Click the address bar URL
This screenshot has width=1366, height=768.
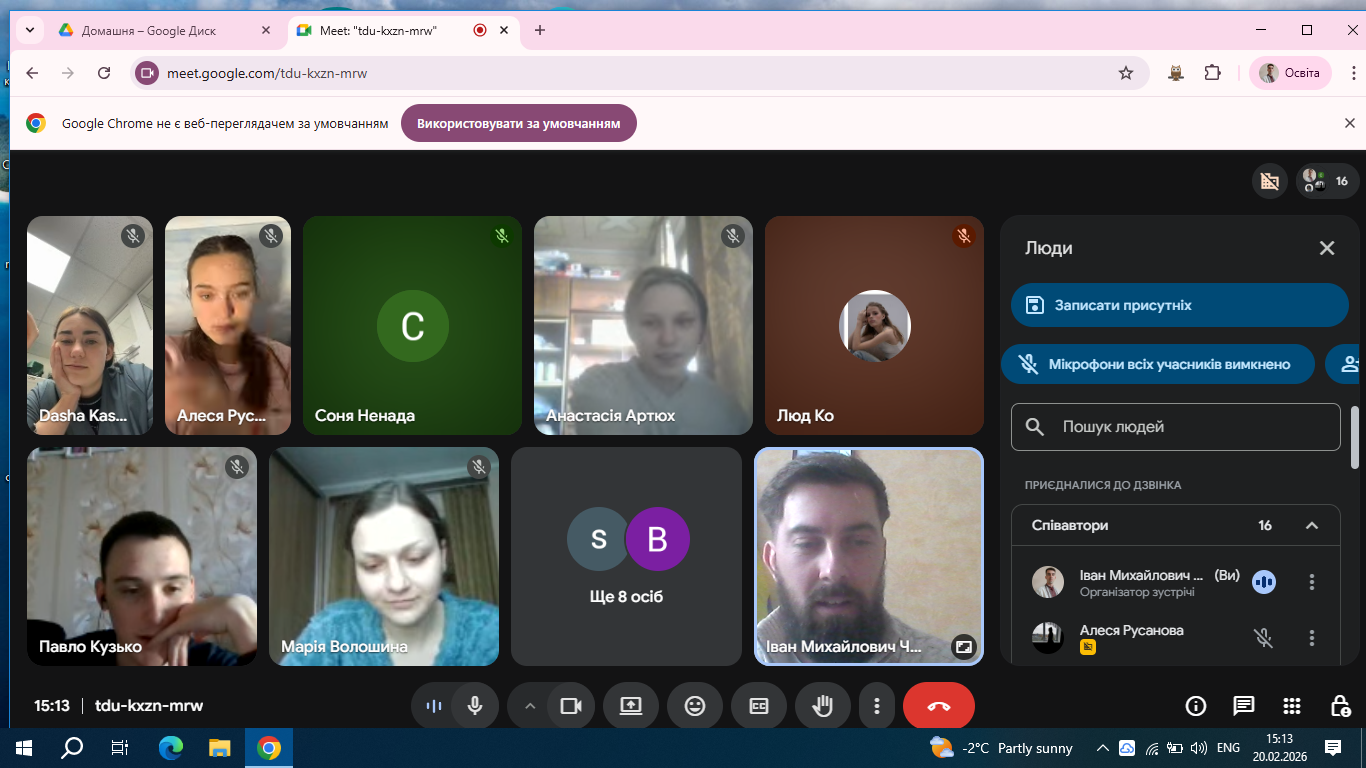coord(267,73)
